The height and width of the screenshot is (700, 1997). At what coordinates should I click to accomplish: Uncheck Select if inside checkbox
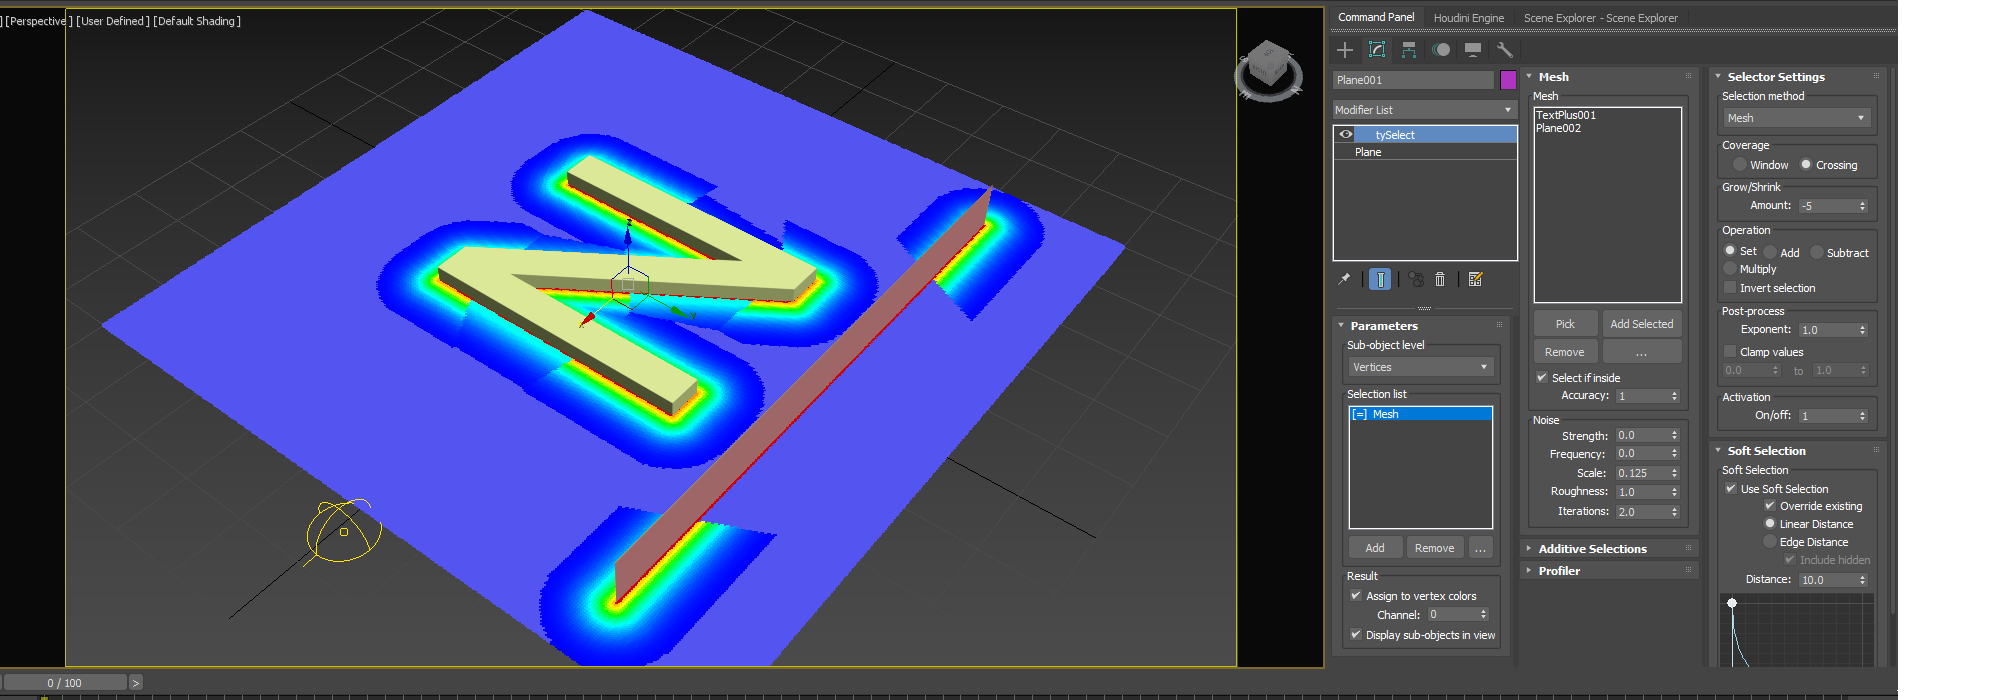[x=1542, y=377]
